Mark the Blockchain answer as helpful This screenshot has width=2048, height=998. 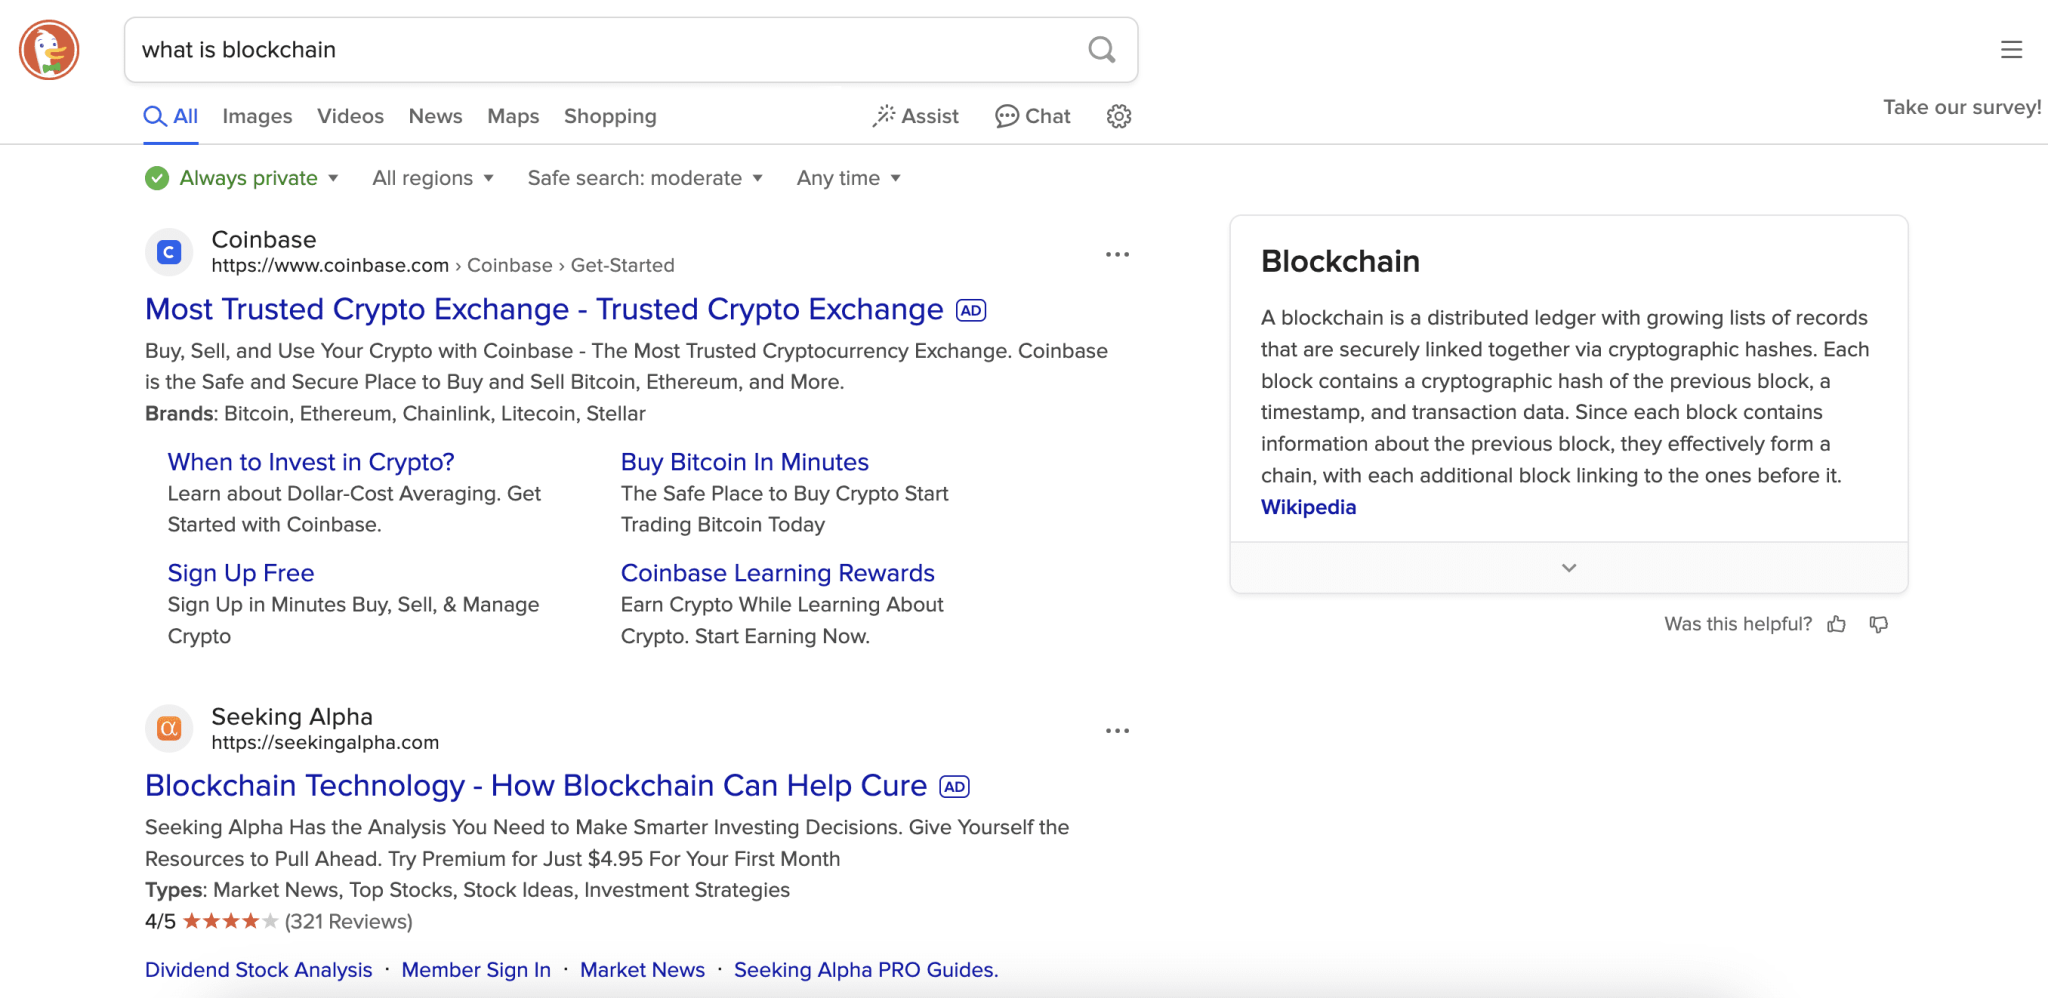click(x=1837, y=624)
